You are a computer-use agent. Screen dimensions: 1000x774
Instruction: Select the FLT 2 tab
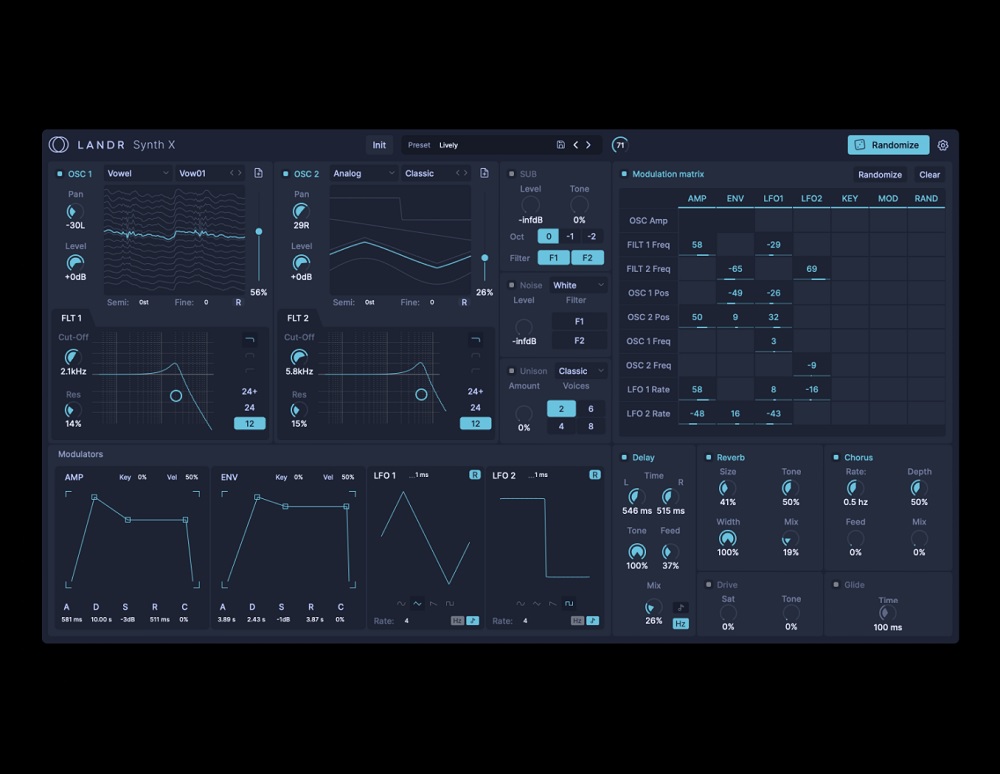point(298,317)
